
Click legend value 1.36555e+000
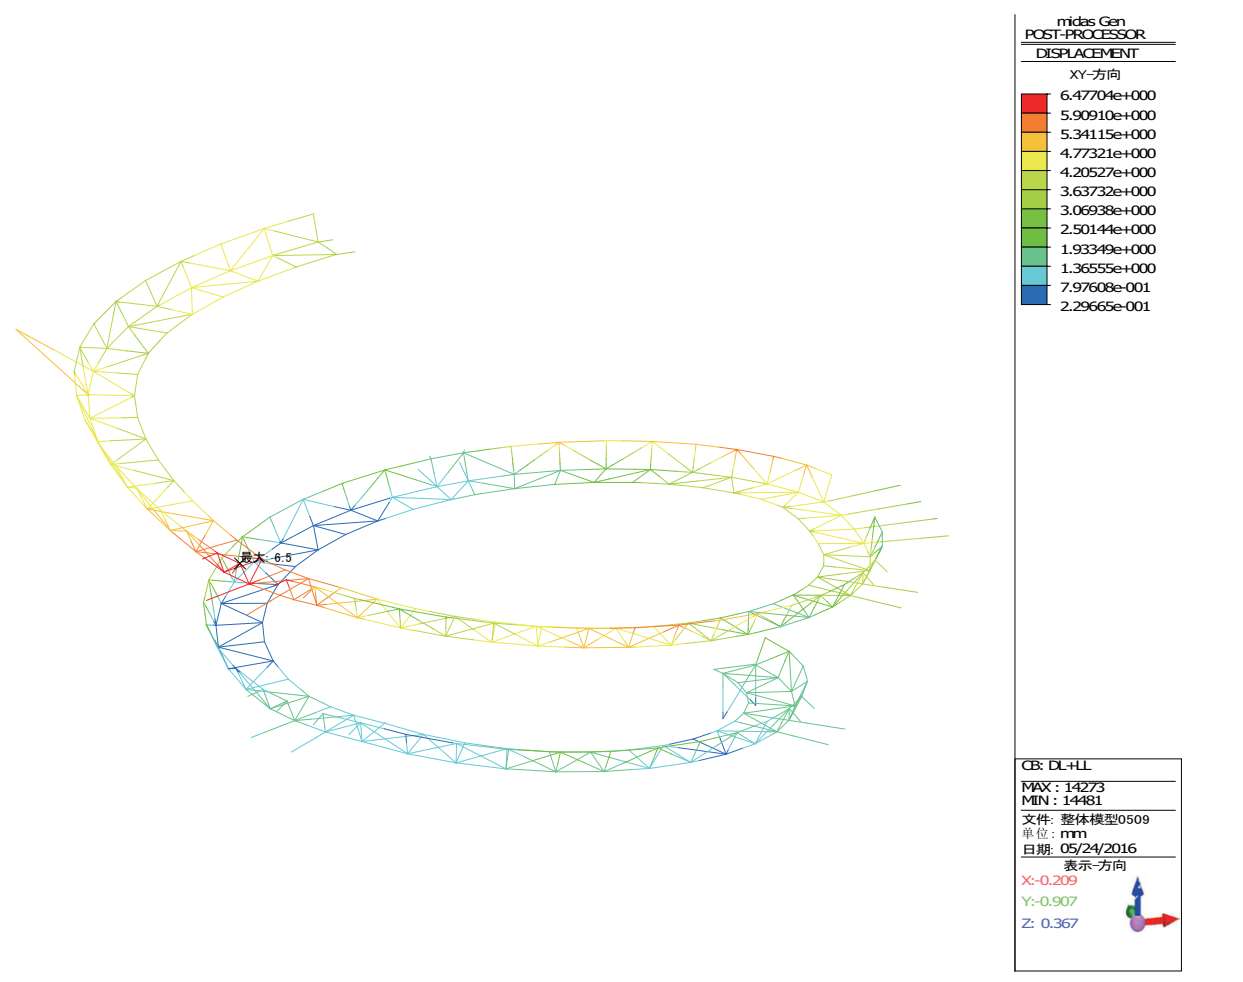pyautogui.click(x=1107, y=268)
